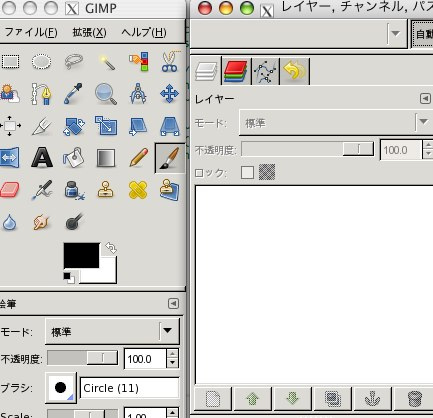Viewport: 433px width, 418px height.
Task: Select the Scissors Select tool
Action: 170,62
